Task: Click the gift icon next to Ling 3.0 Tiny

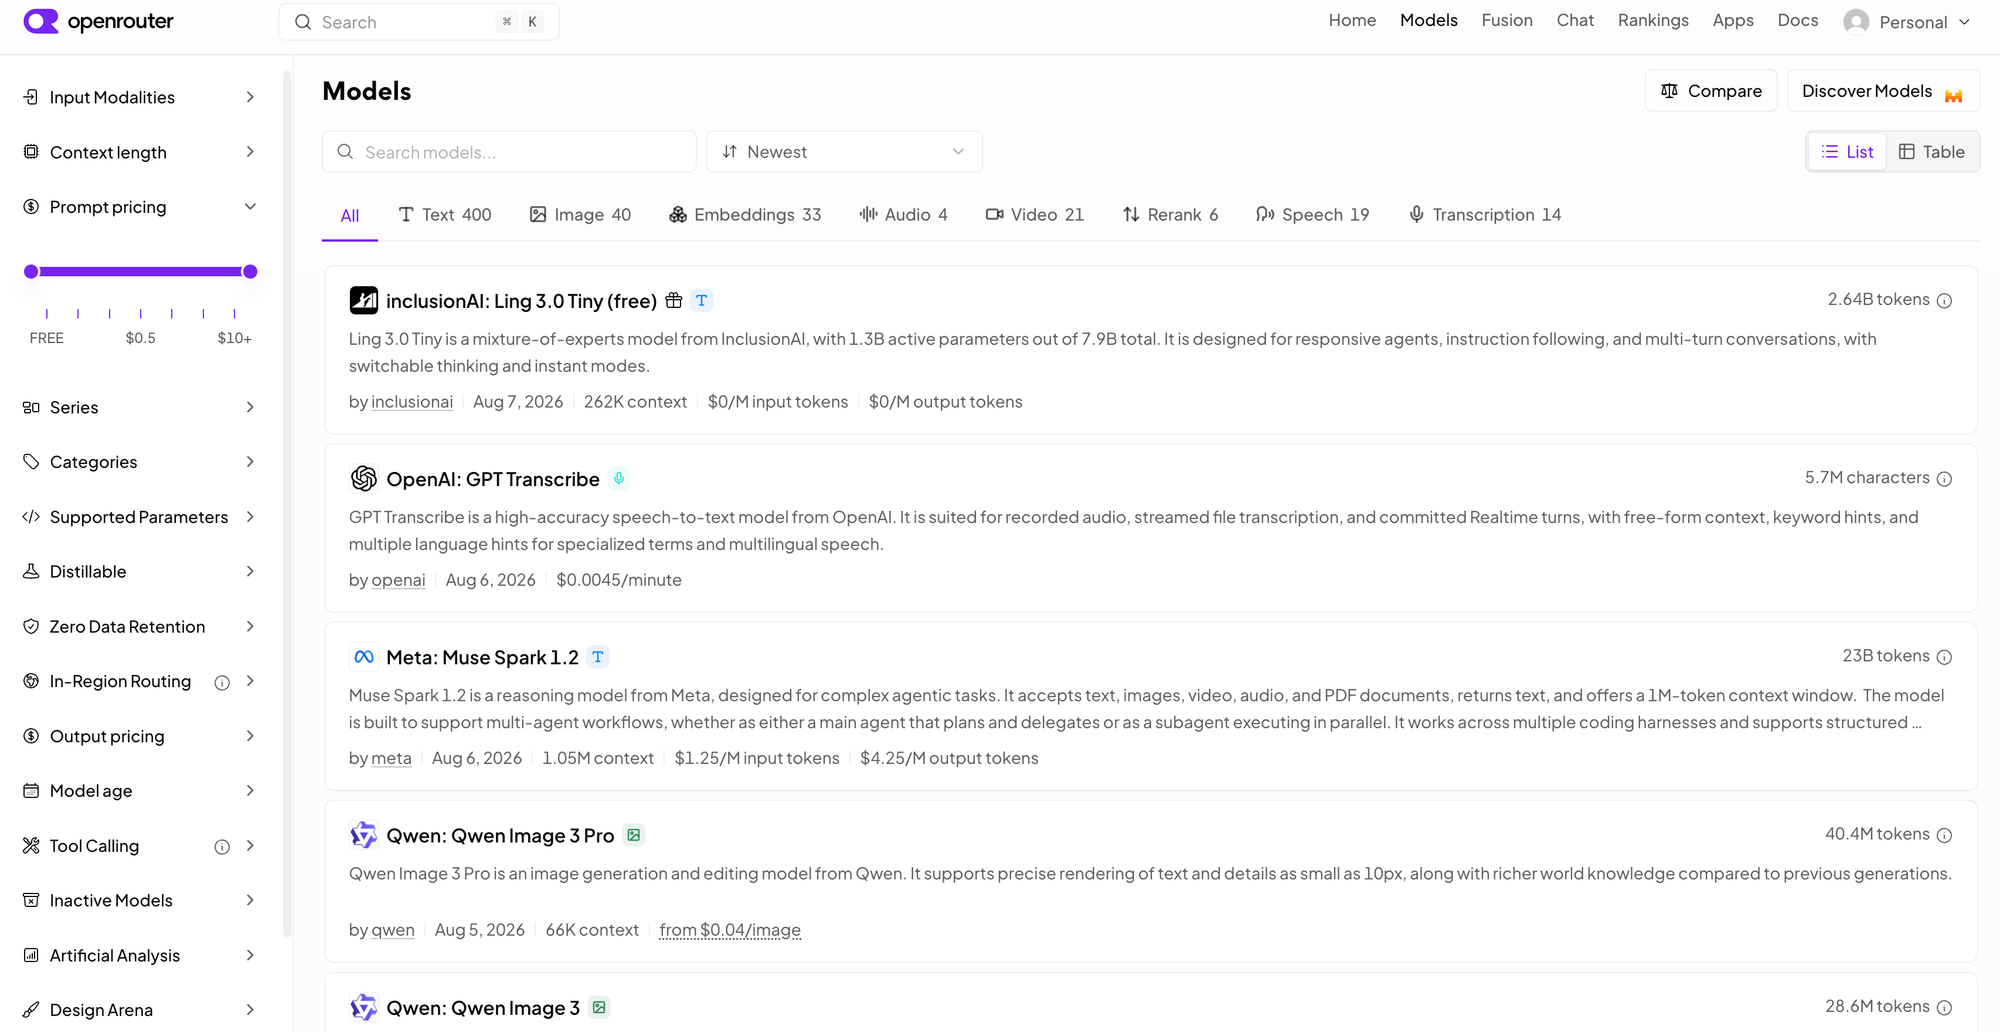Action: pos(674,300)
